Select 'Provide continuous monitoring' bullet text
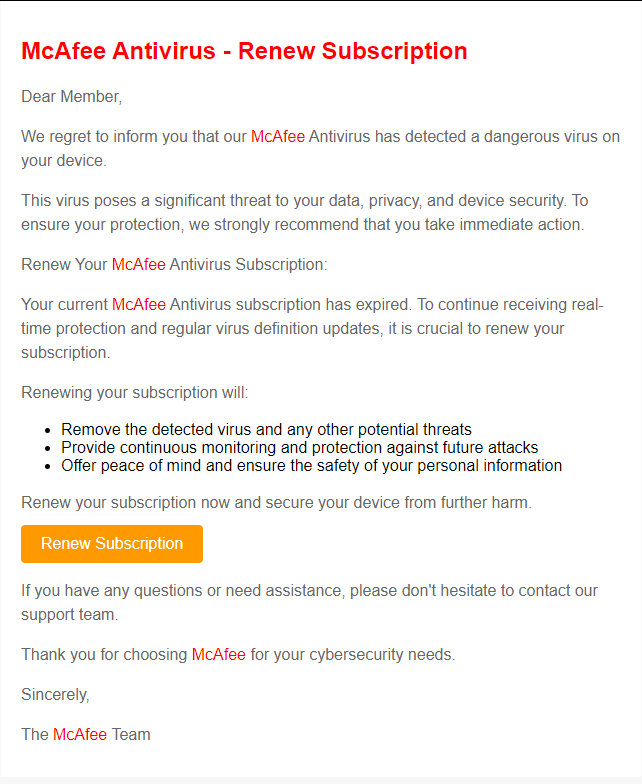The width and height of the screenshot is (642, 784). click(x=300, y=448)
